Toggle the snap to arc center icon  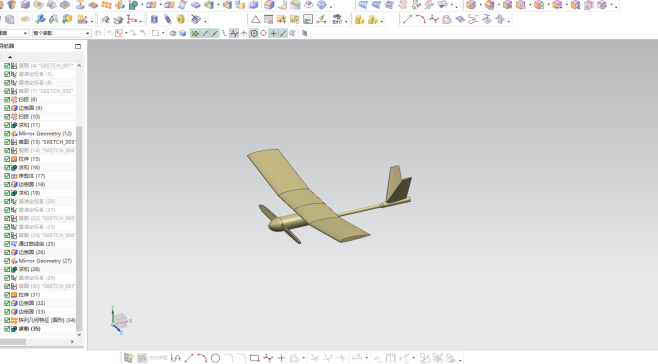pyautogui.click(x=254, y=33)
